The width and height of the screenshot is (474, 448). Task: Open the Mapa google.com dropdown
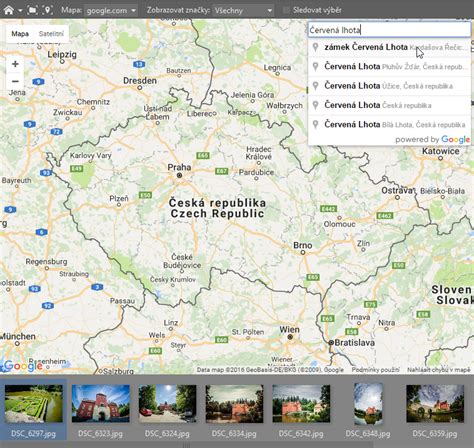pos(111,11)
